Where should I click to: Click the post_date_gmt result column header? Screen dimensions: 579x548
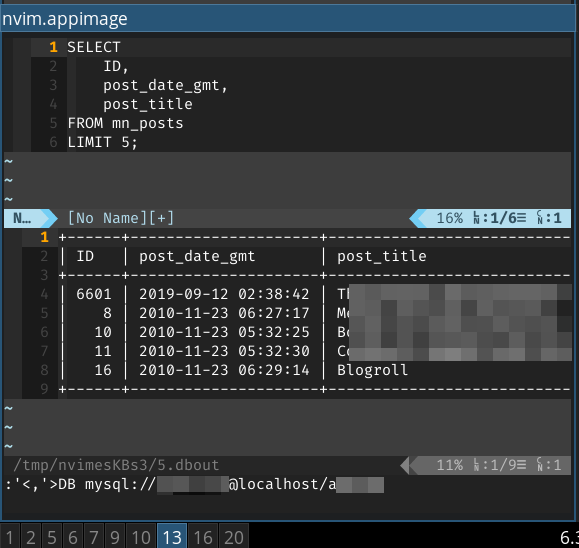point(197,256)
